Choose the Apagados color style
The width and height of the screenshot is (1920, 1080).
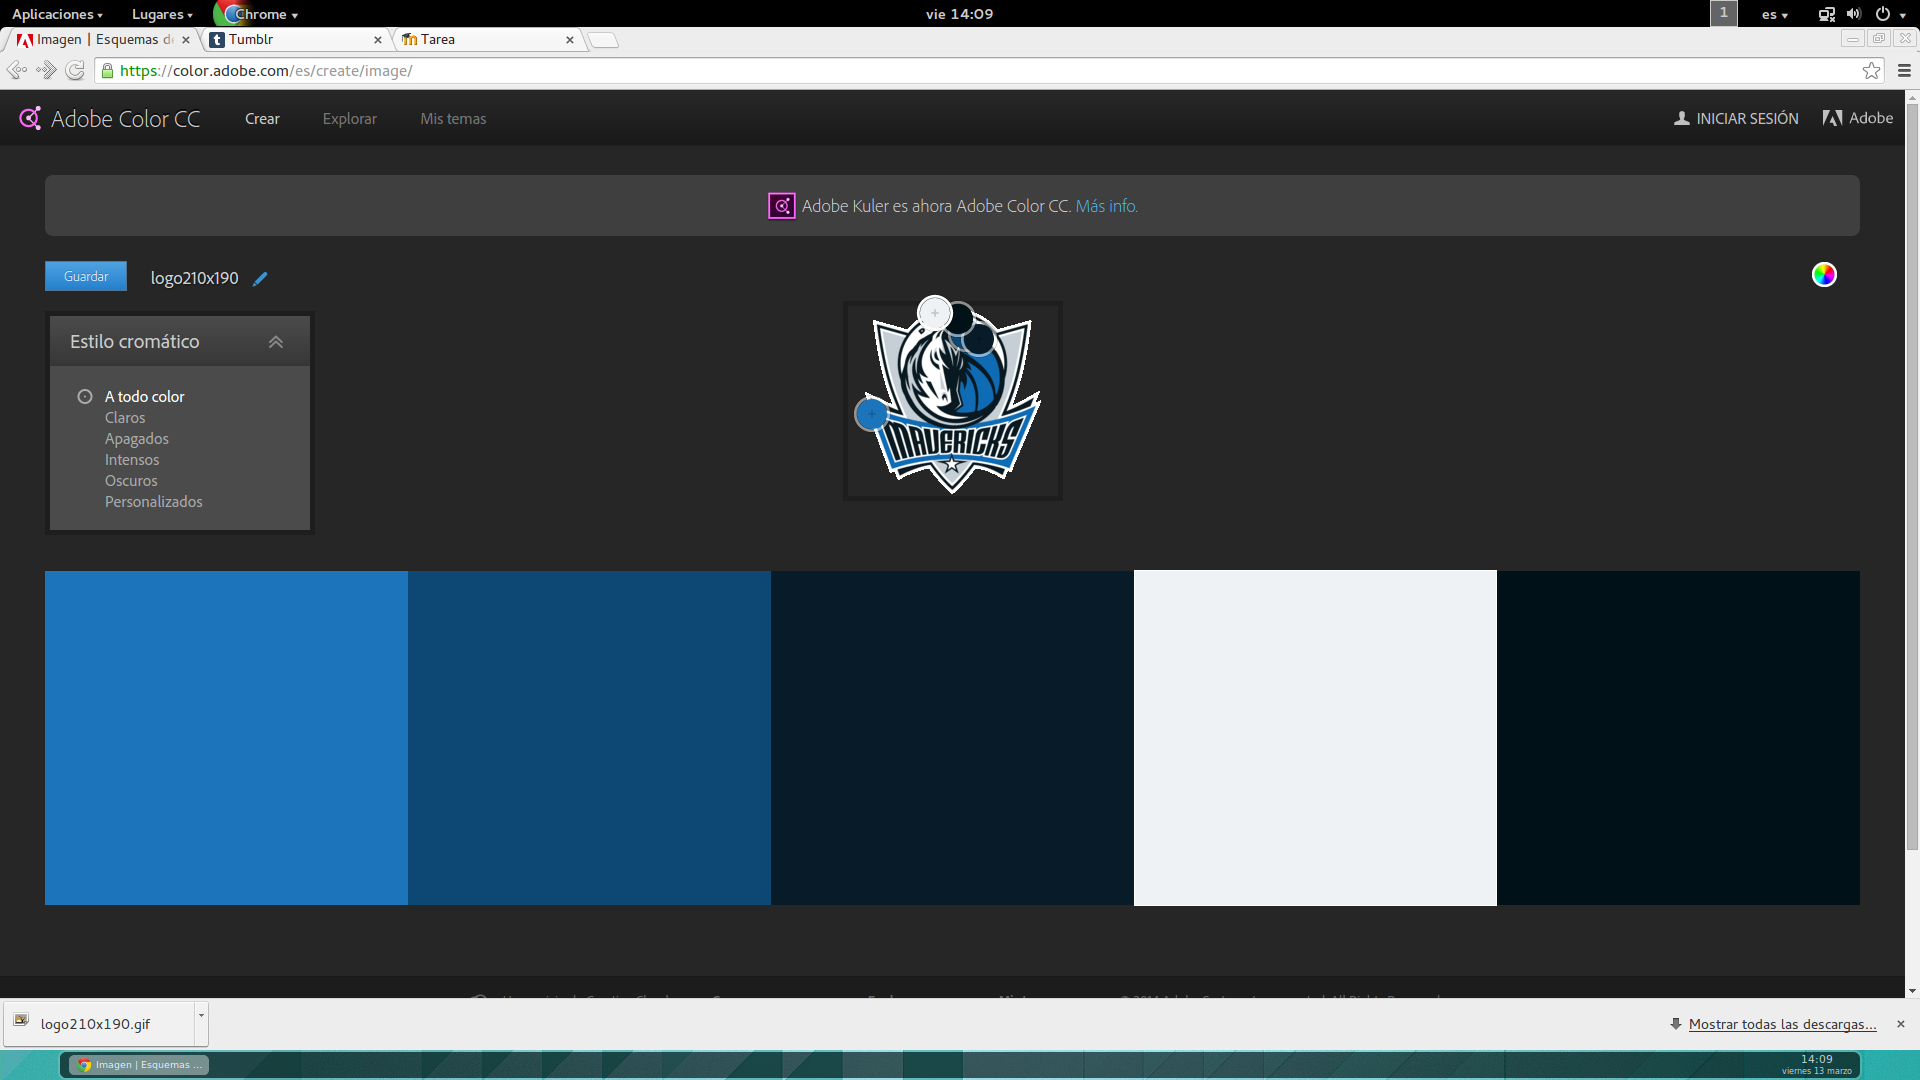(x=137, y=439)
